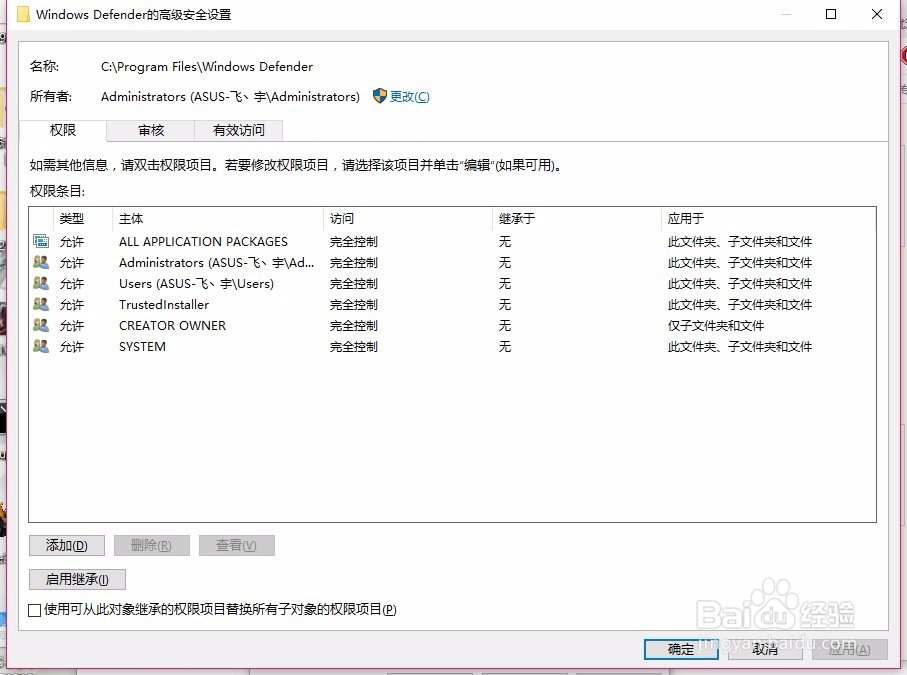The width and height of the screenshot is (907, 675).
Task: Switch to the 审核 tab
Action: point(151,131)
